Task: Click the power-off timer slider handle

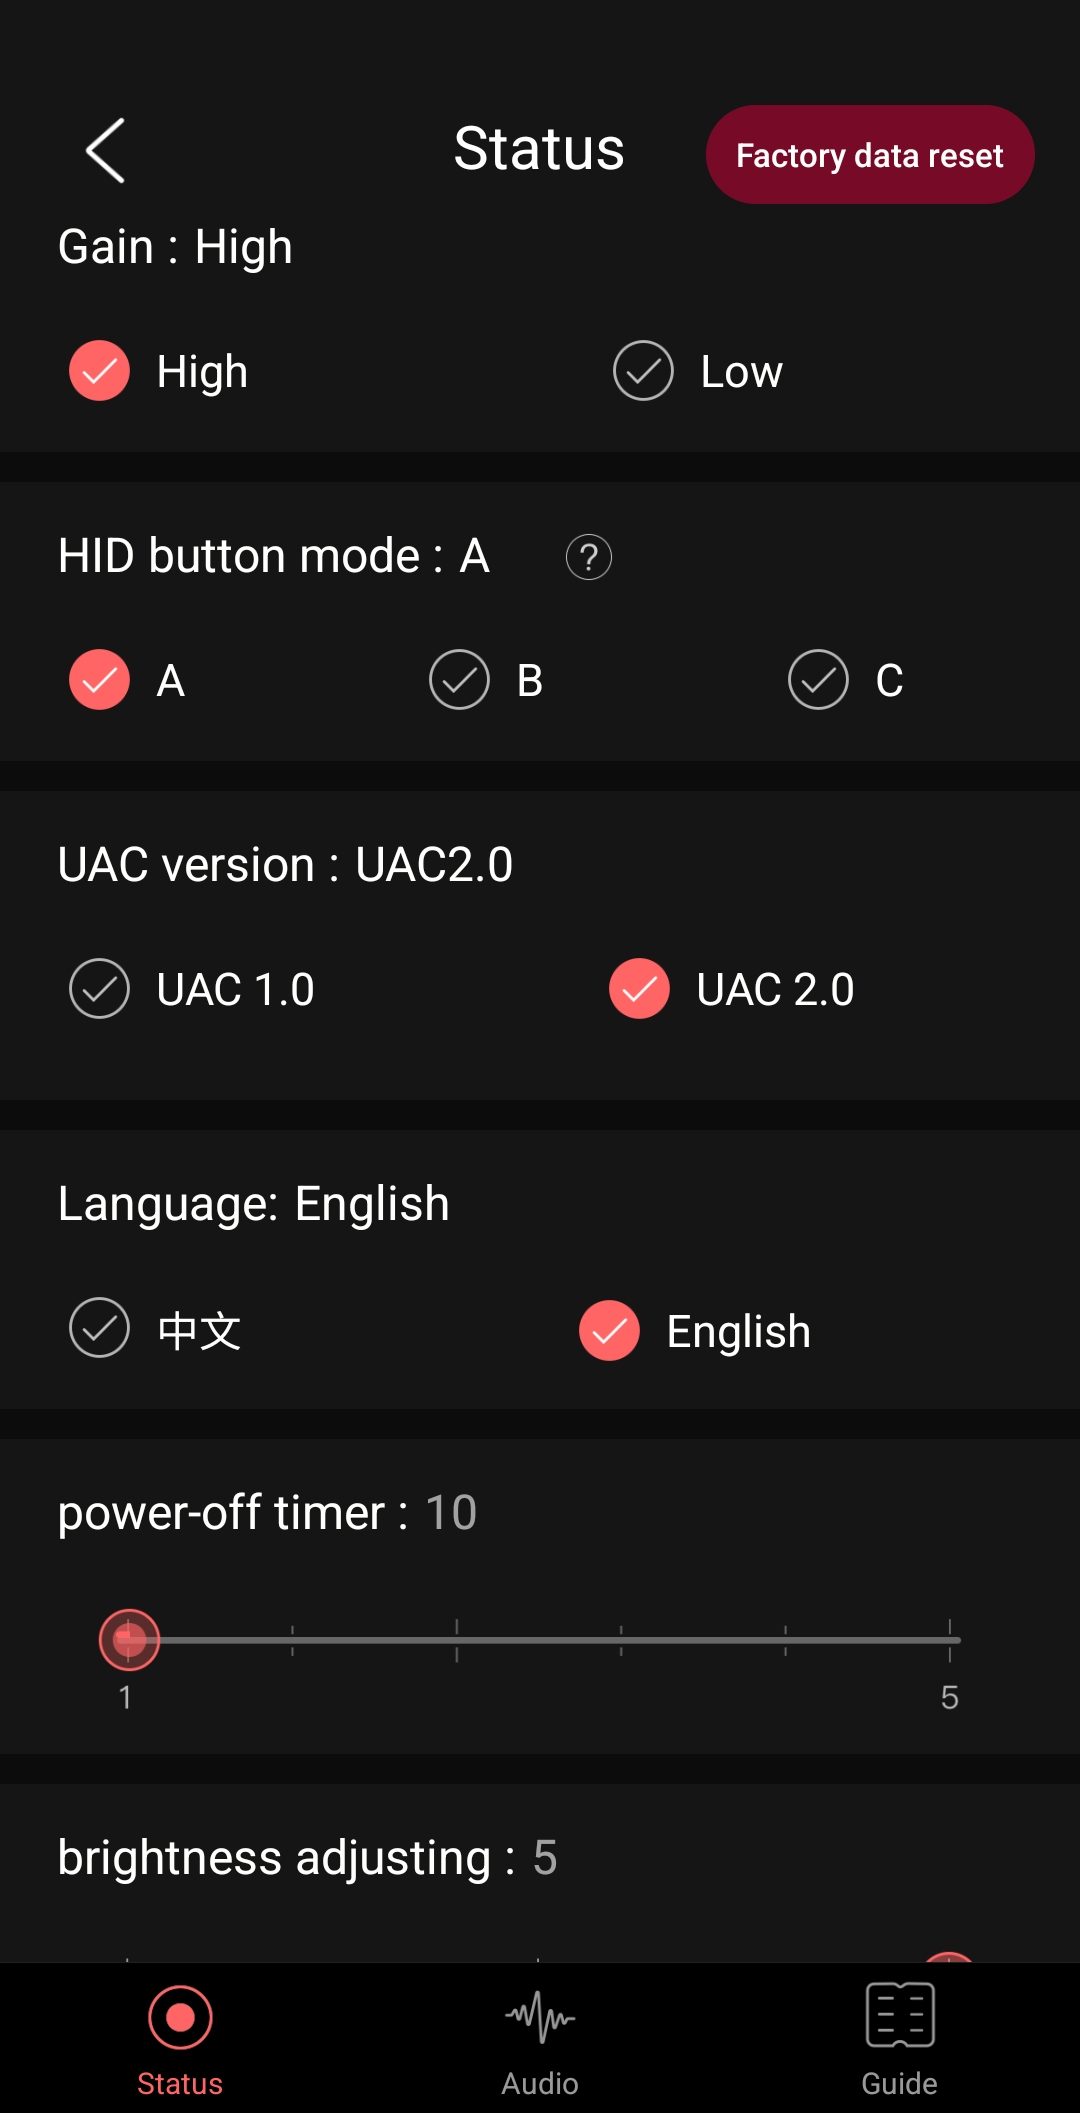Action: tap(129, 1640)
